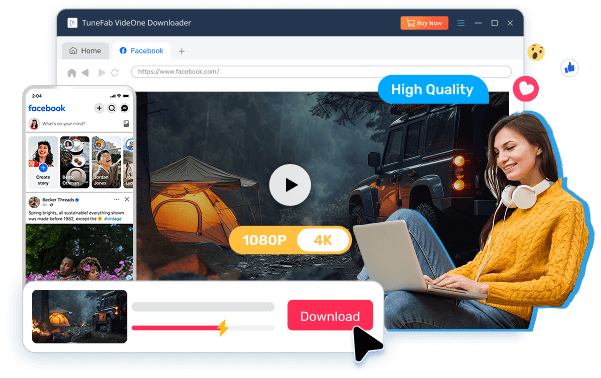Open Messenger icon in phone header
Image resolution: width=601 pixels, height=378 pixels.
(x=125, y=108)
